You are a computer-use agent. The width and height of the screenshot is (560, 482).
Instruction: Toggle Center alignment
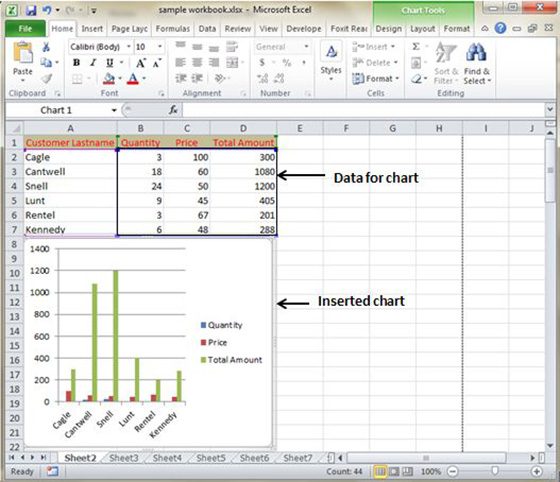click(197, 63)
